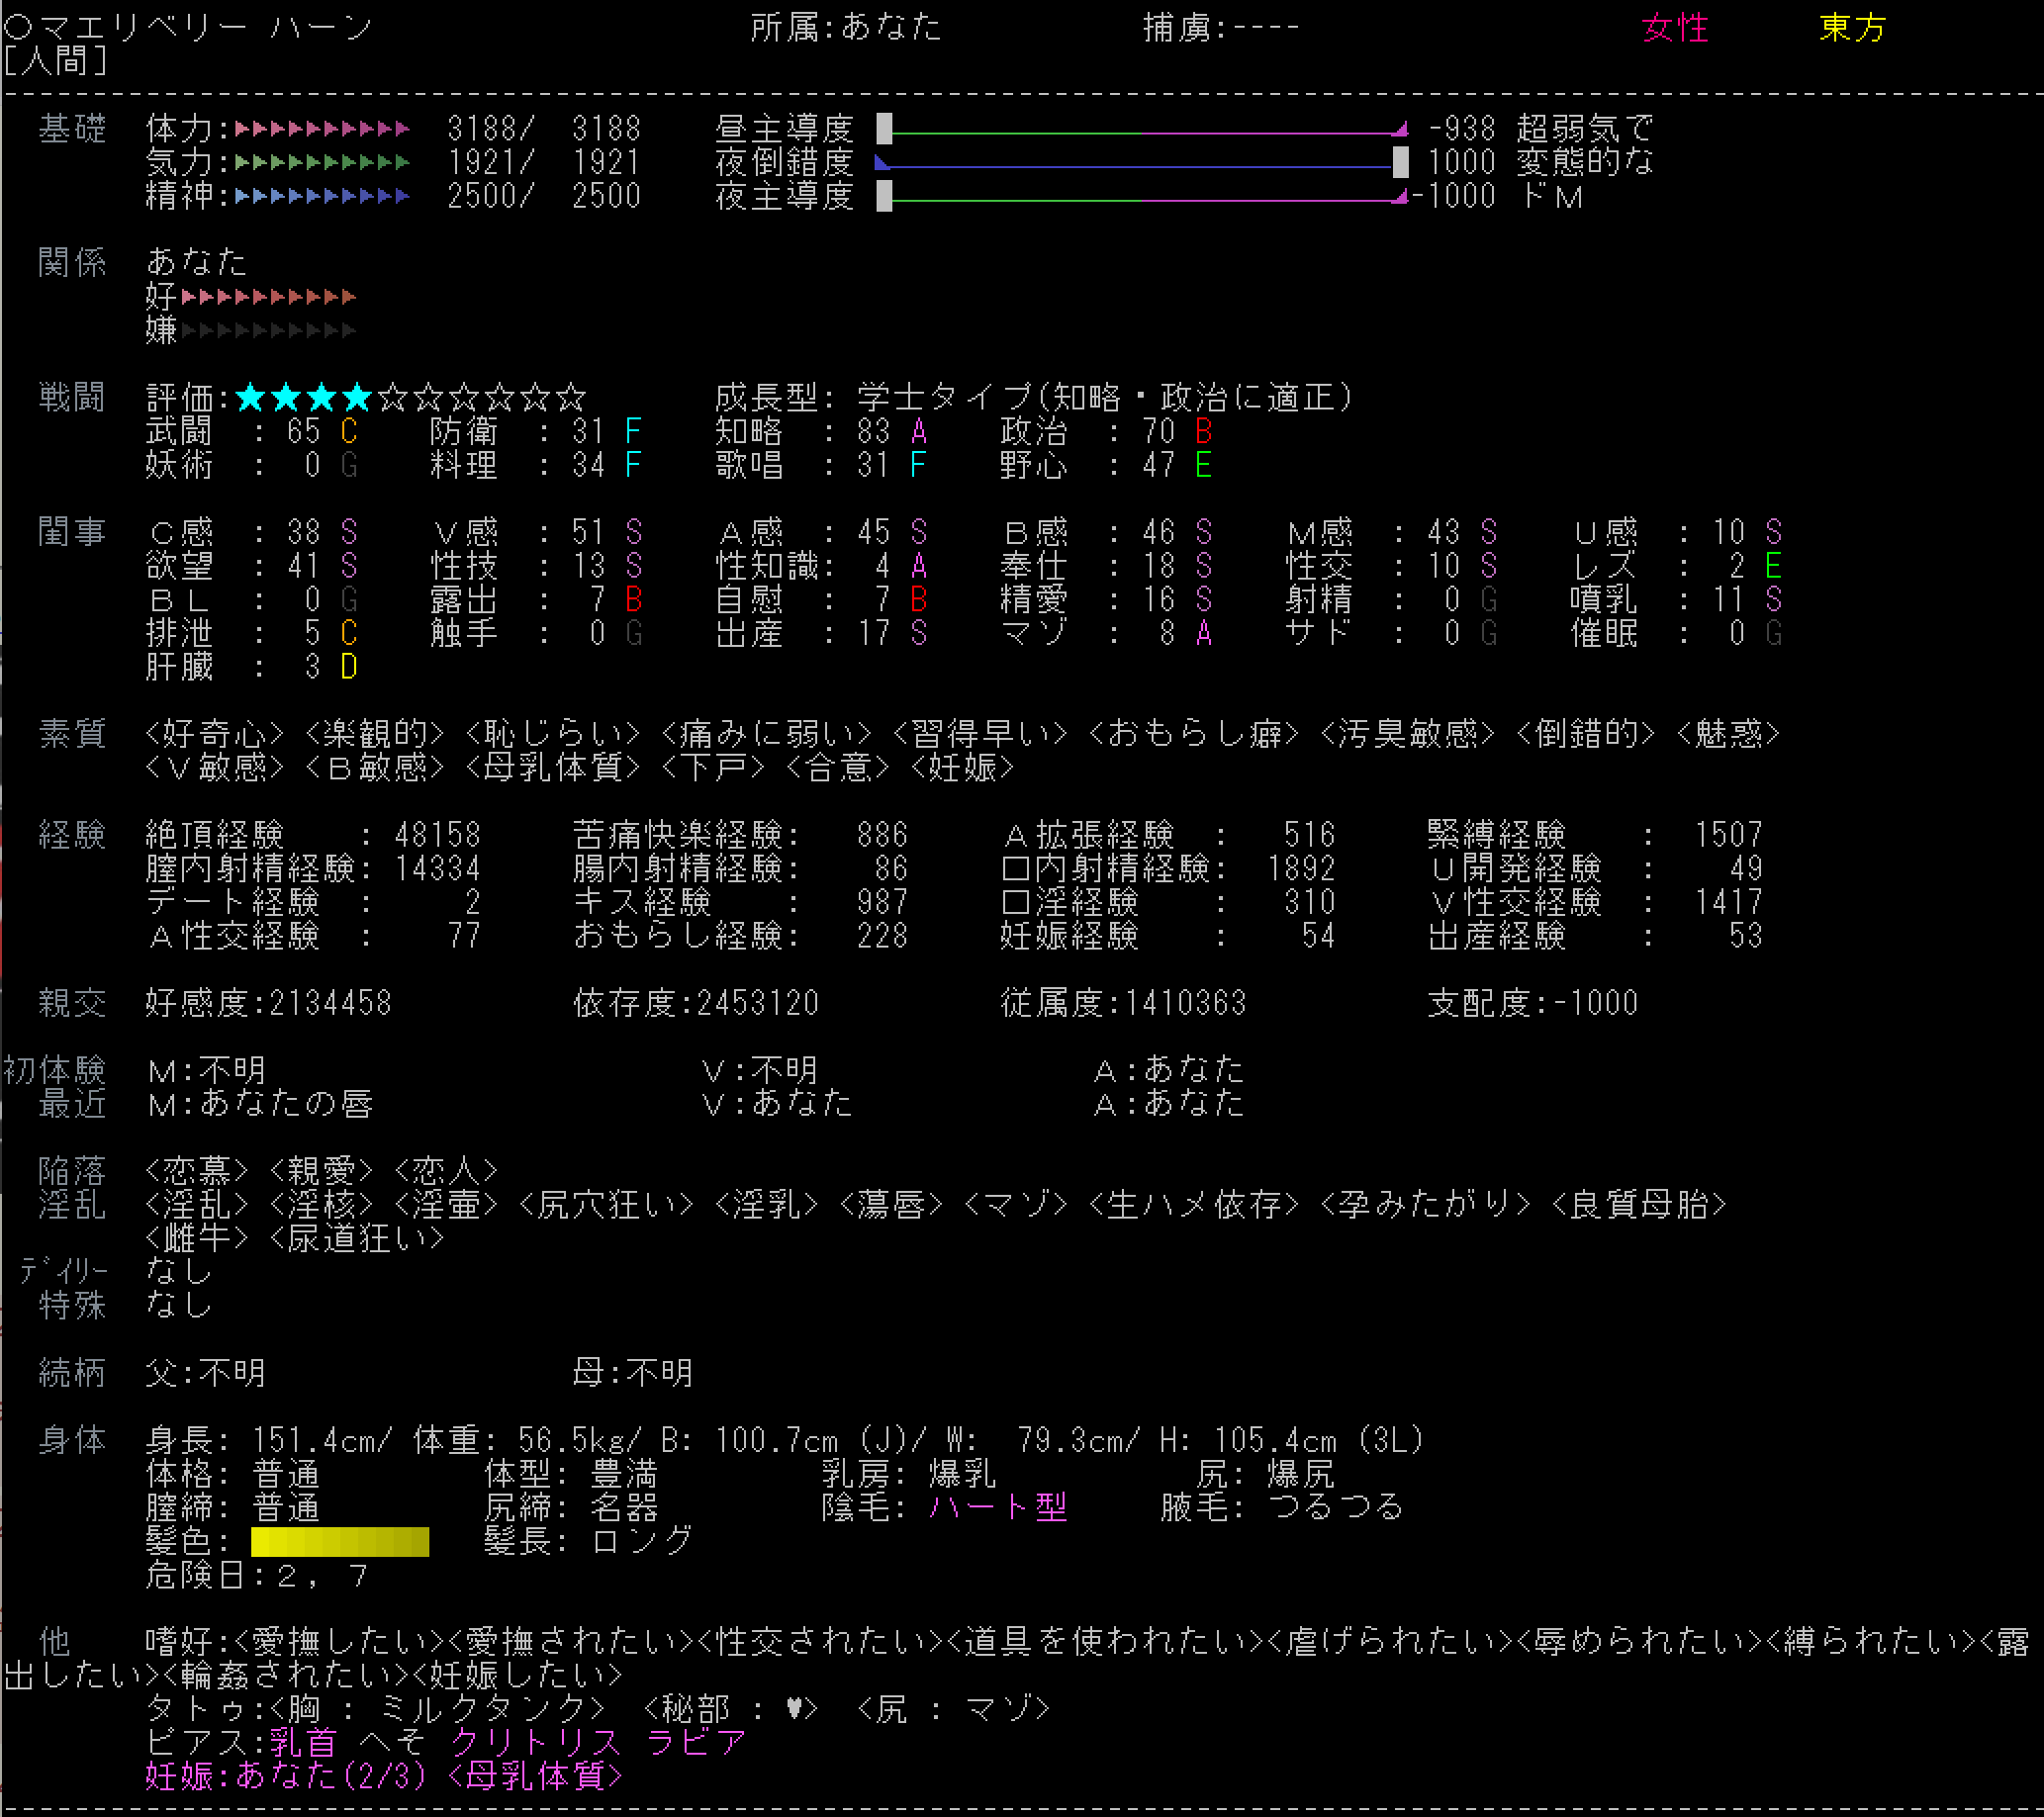Click the 好 affection arrow gauge

[x=268, y=297]
